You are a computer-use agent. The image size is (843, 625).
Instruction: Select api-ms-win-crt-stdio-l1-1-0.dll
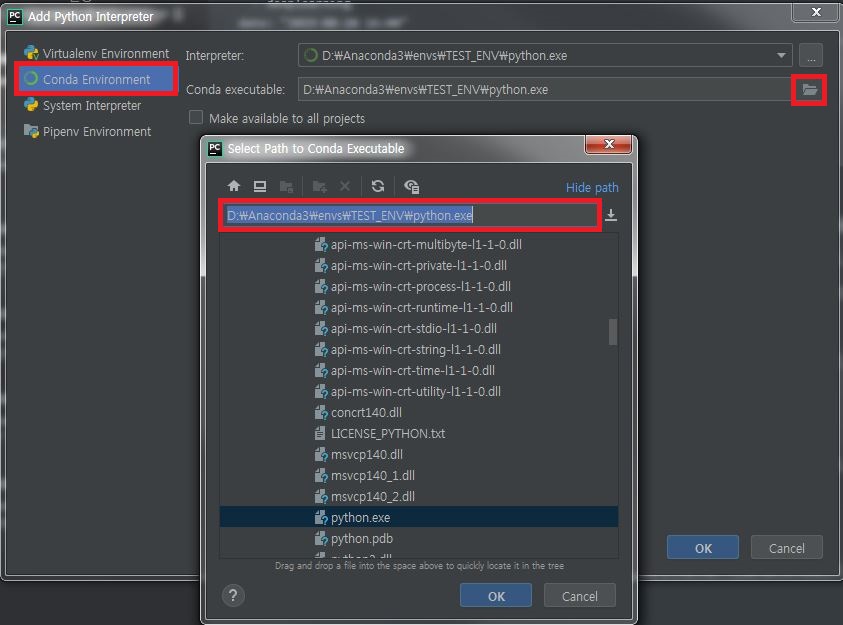[413, 328]
